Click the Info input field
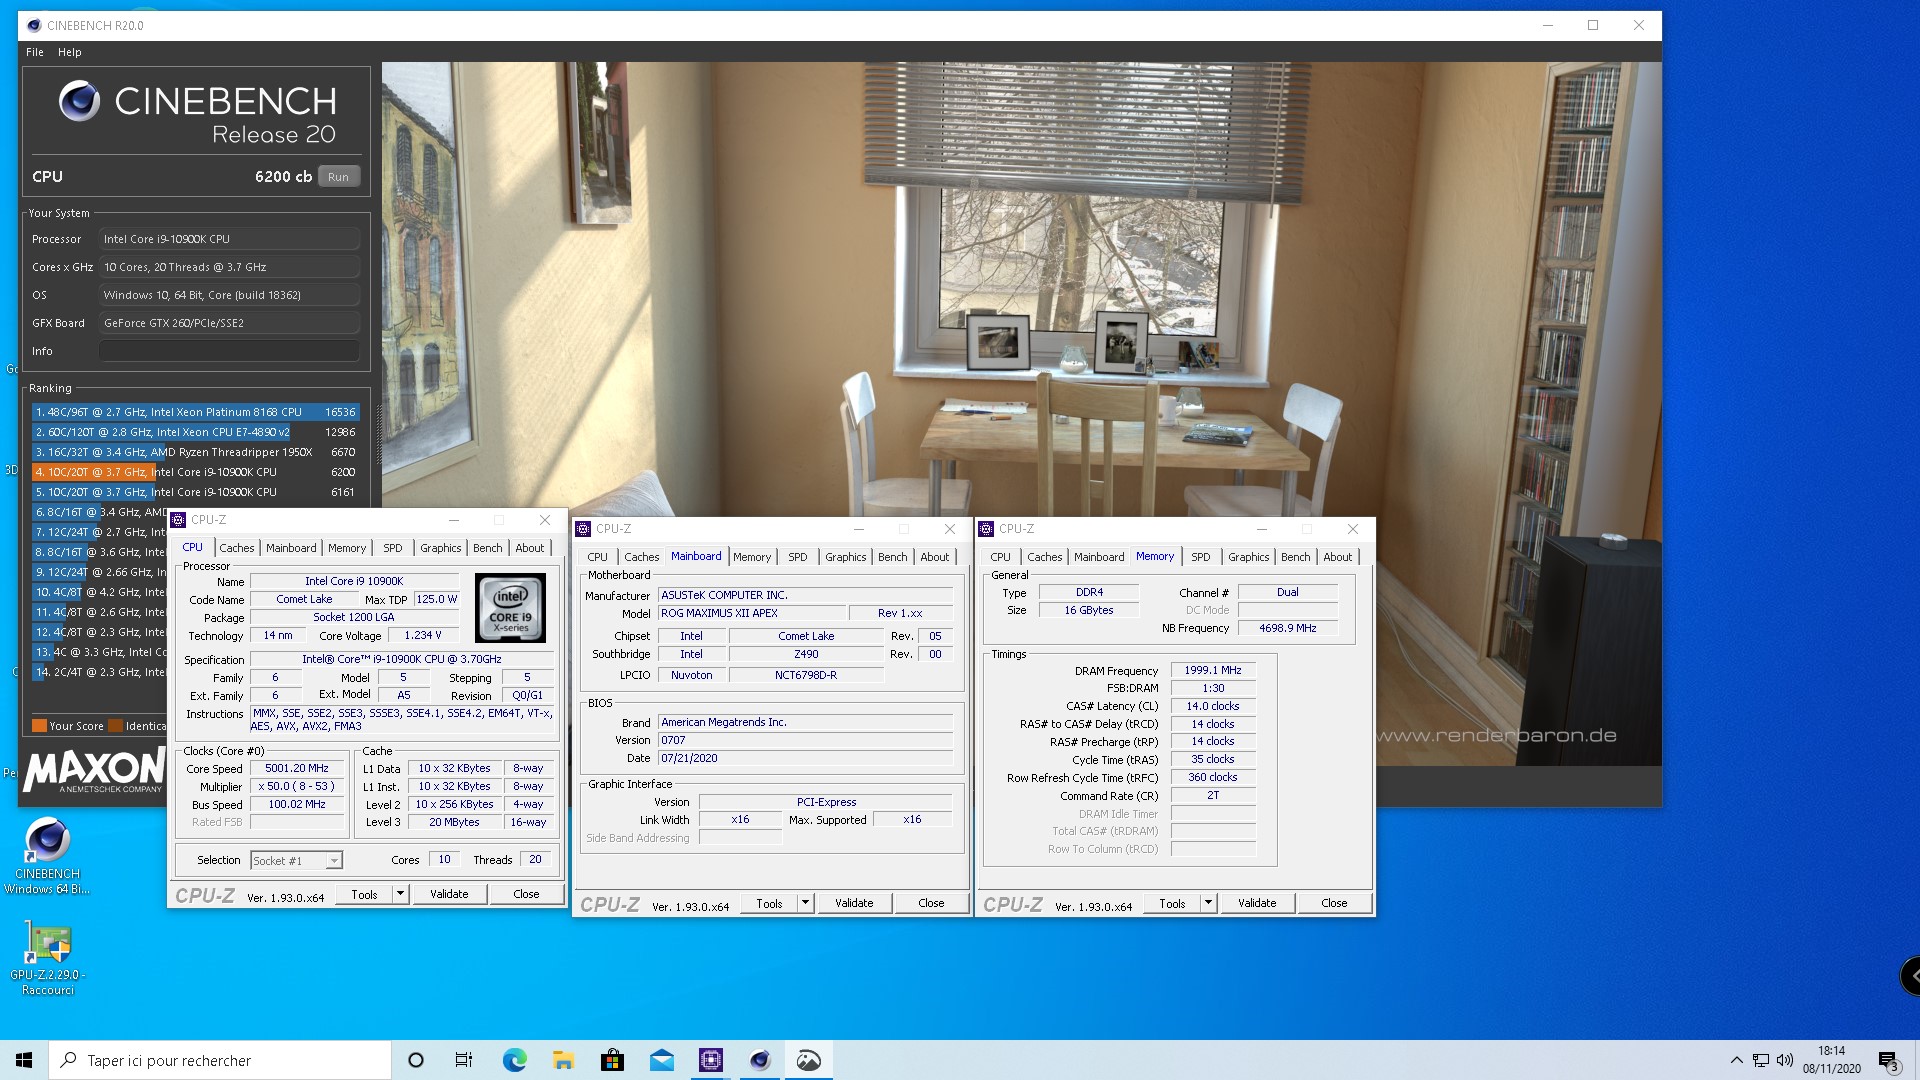 coord(229,351)
